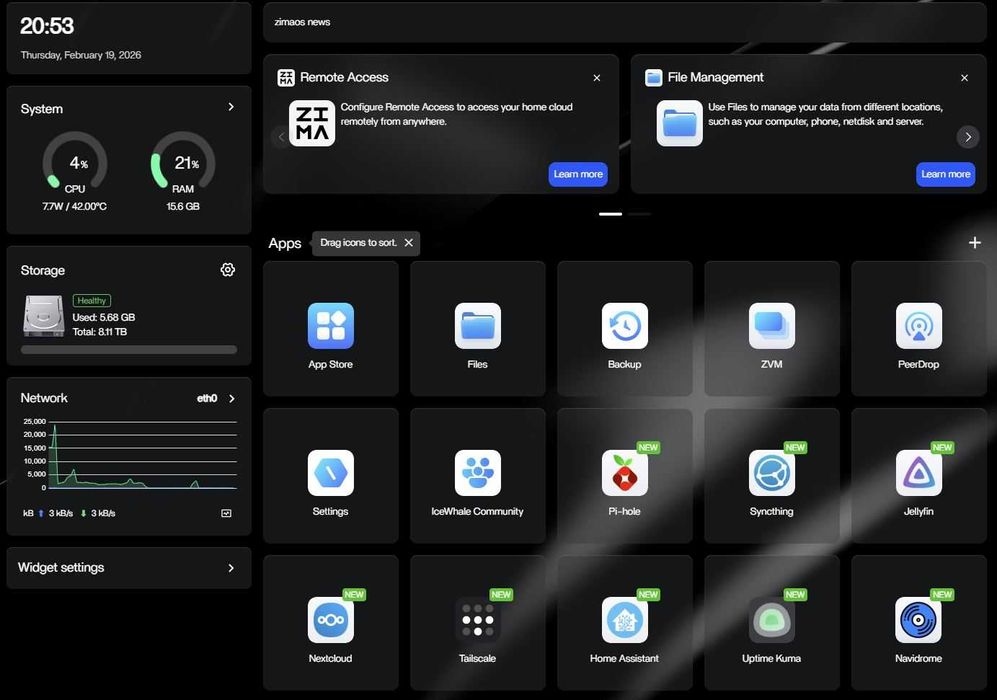Open the Files app icon
Image resolution: width=997 pixels, height=700 pixels.
[x=478, y=326]
